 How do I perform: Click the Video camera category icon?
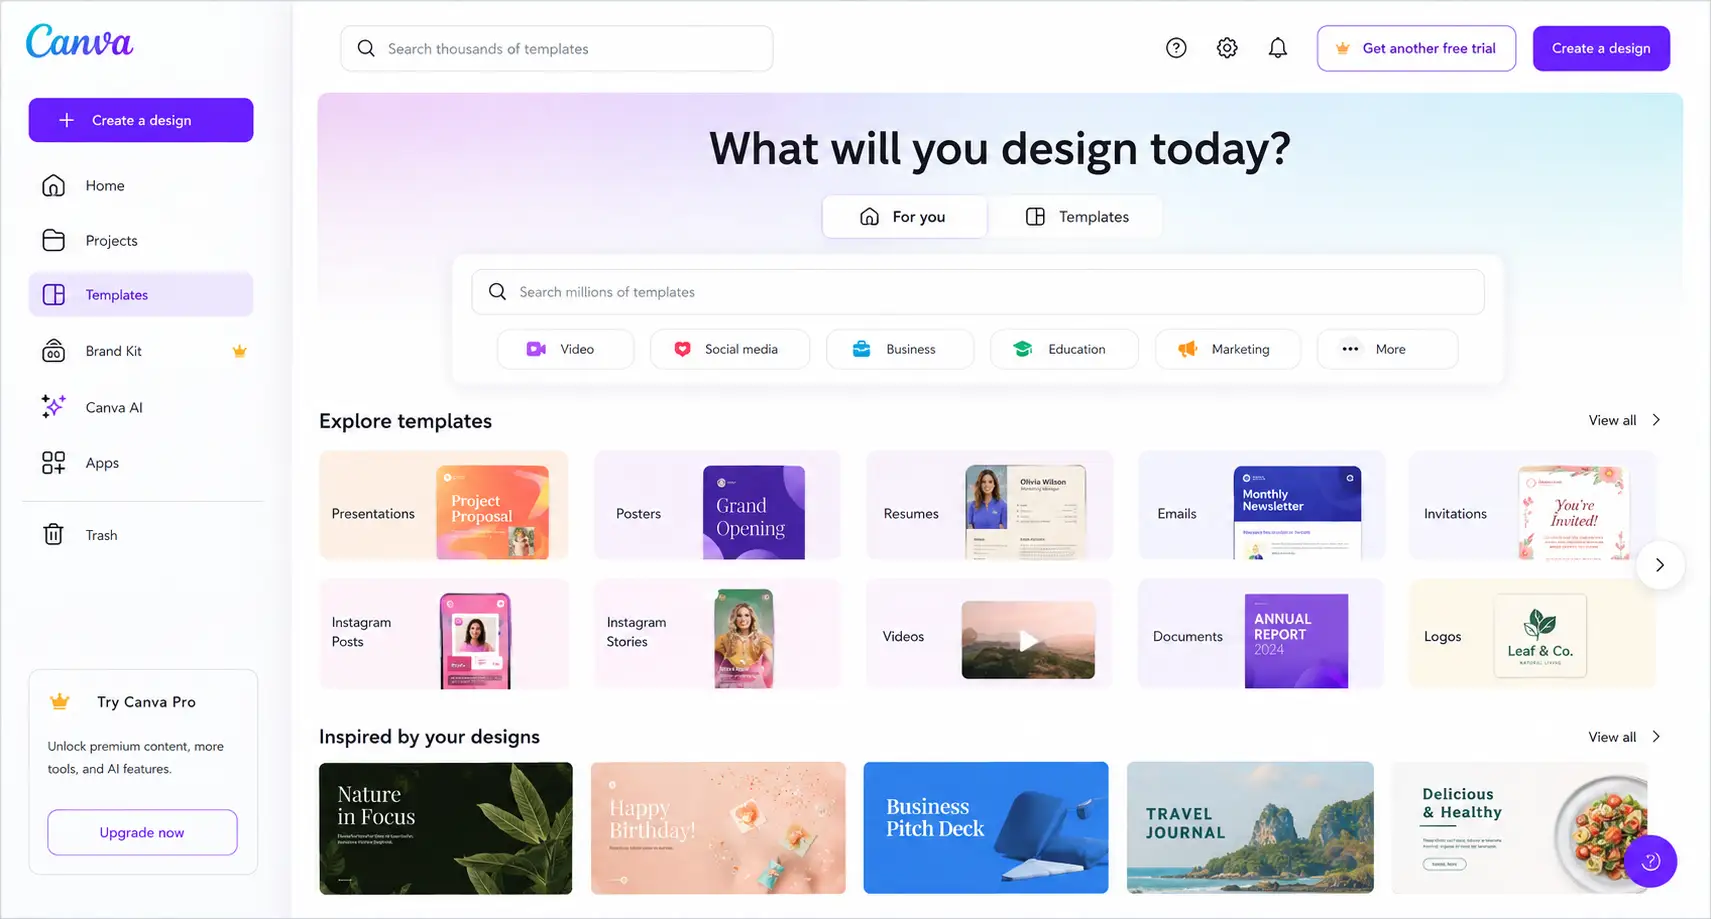(x=536, y=349)
